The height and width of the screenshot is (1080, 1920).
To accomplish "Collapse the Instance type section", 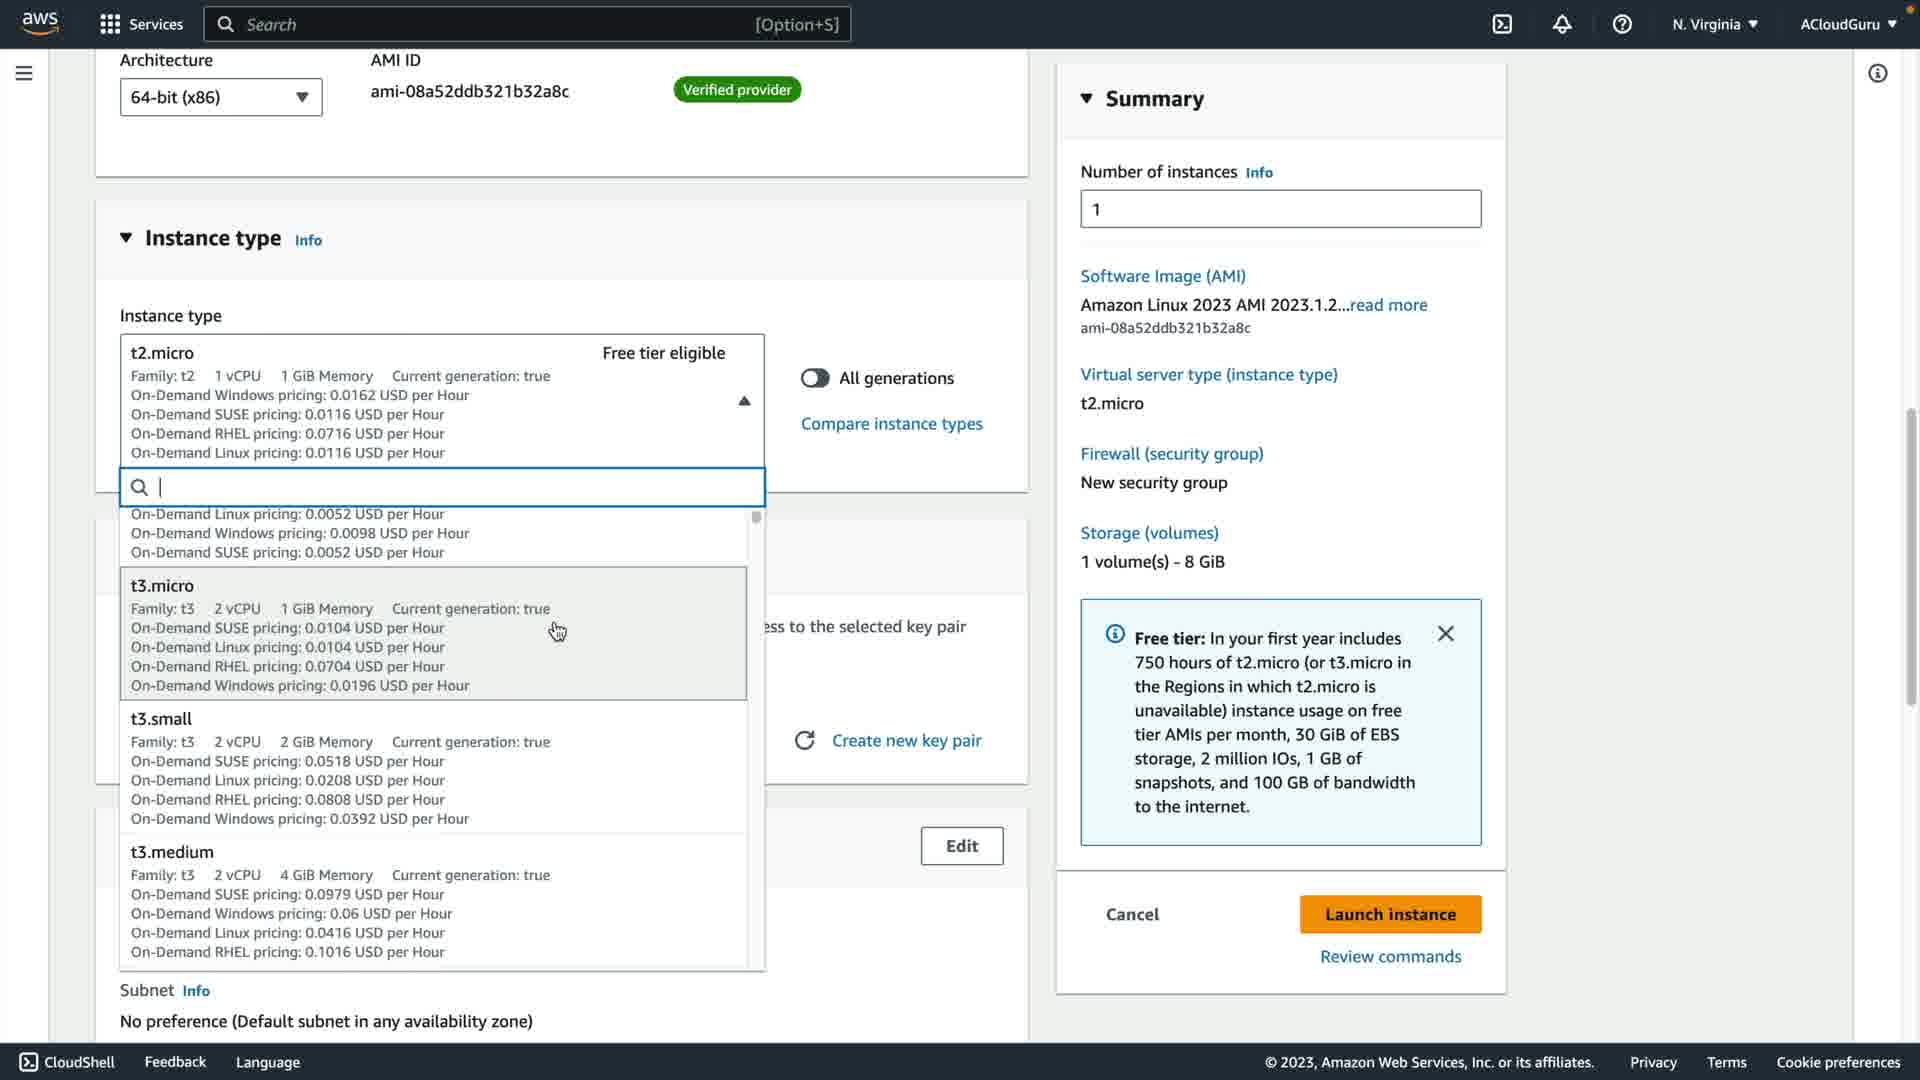I will [x=126, y=238].
